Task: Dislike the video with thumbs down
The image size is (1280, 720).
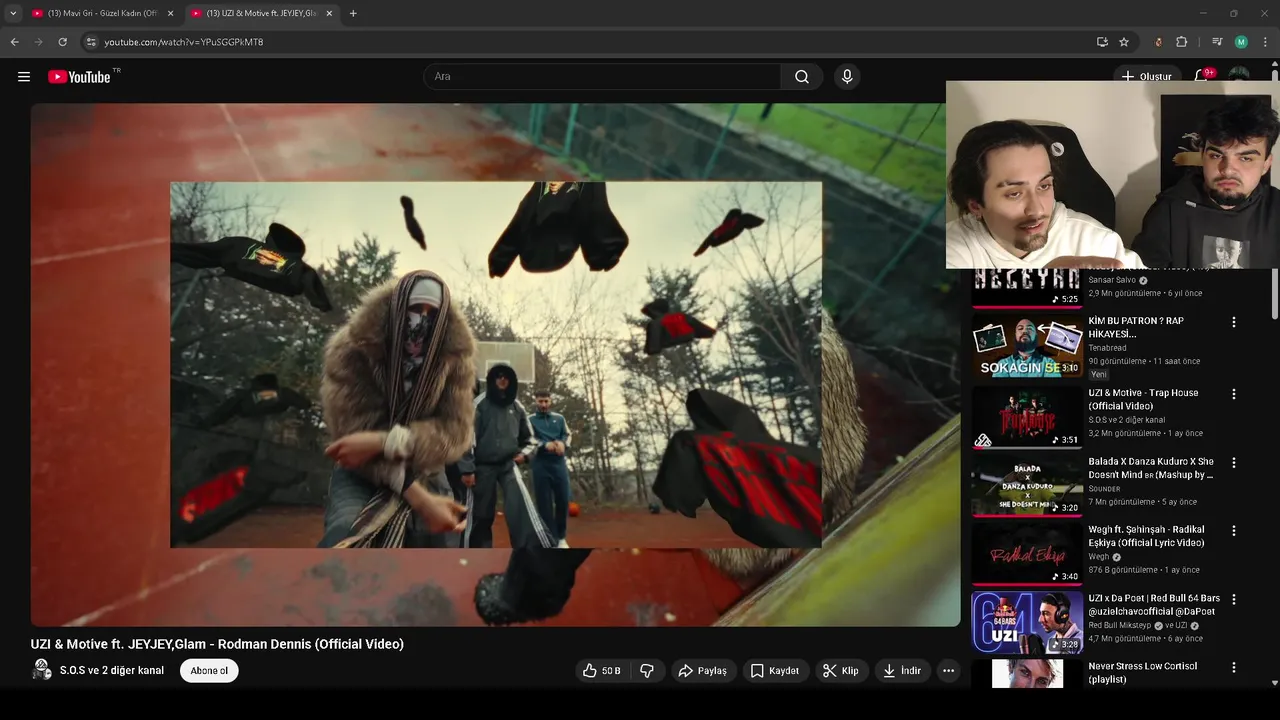Action: coord(647,671)
